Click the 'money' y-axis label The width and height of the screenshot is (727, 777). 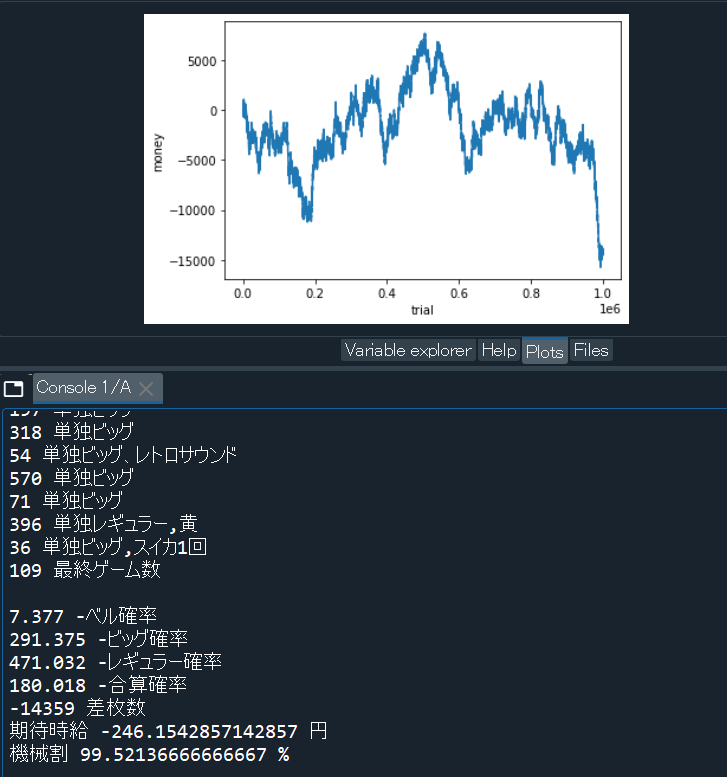tap(158, 153)
